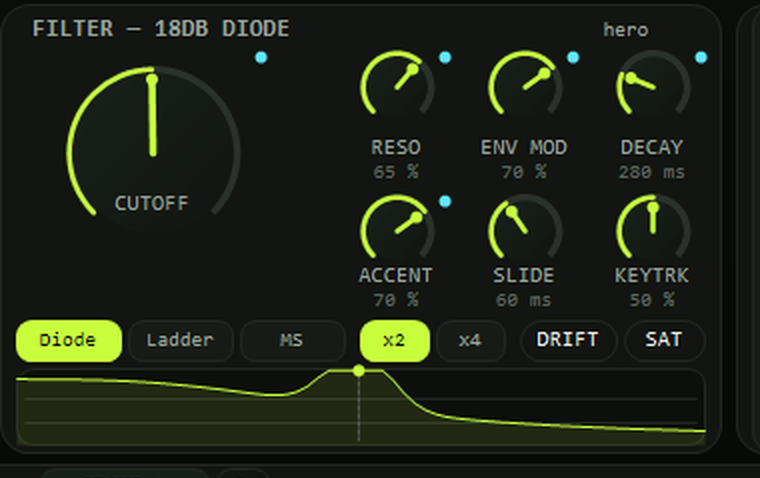Click the DECAY value 280 ms
This screenshot has height=478, width=760.
pyautogui.click(x=652, y=172)
